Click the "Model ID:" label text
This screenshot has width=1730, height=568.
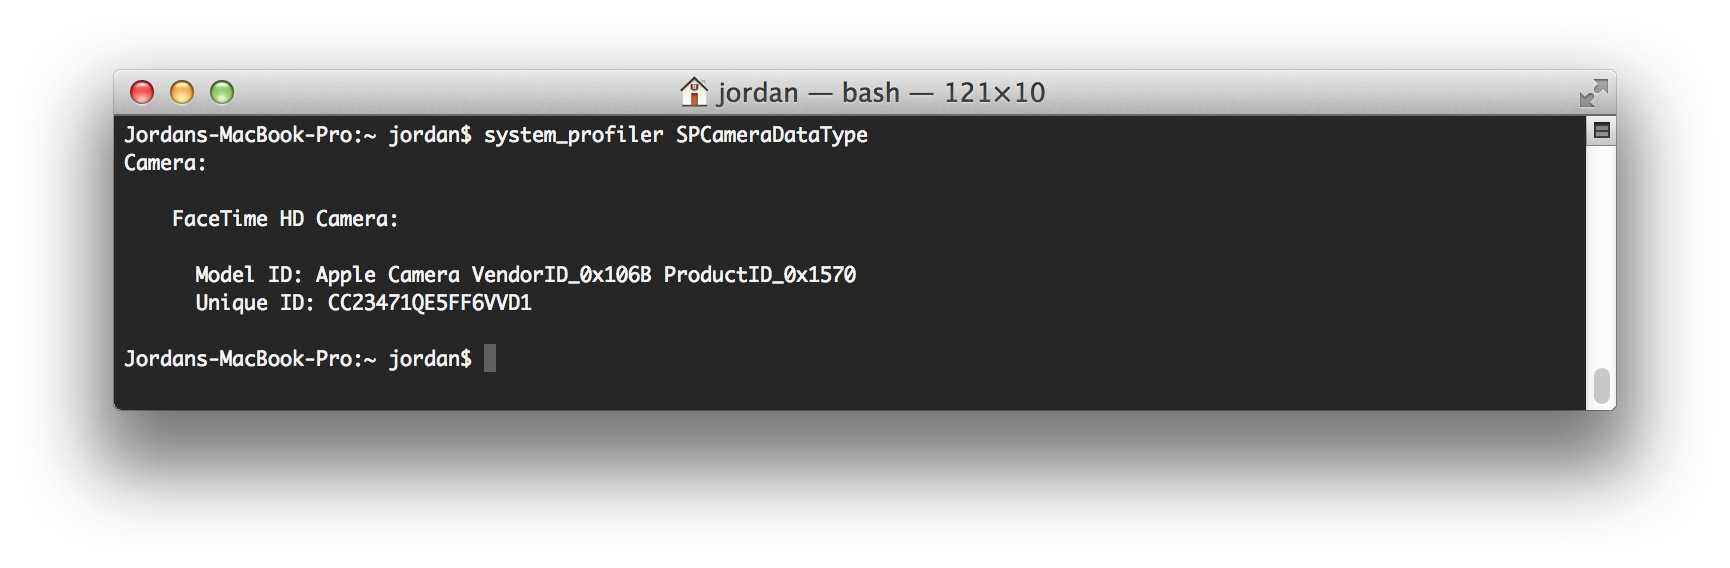[x=248, y=275]
